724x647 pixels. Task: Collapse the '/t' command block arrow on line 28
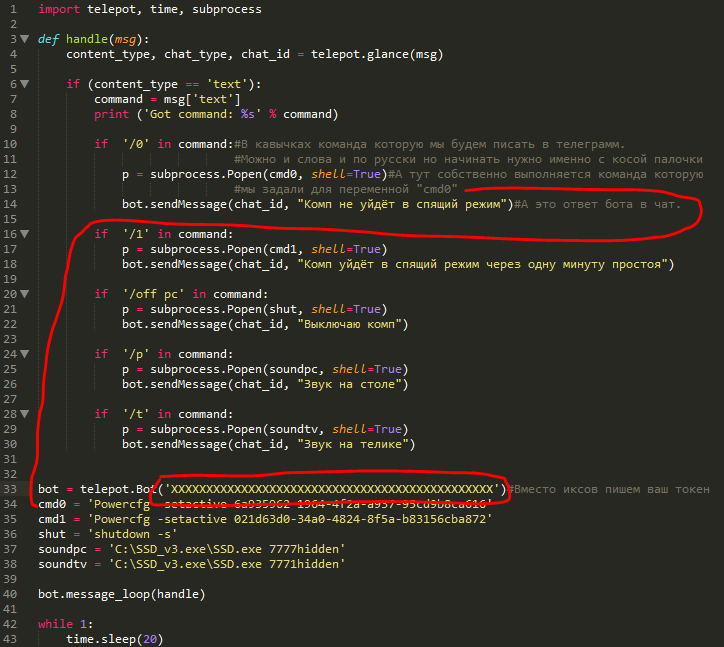pyautogui.click(x=24, y=414)
